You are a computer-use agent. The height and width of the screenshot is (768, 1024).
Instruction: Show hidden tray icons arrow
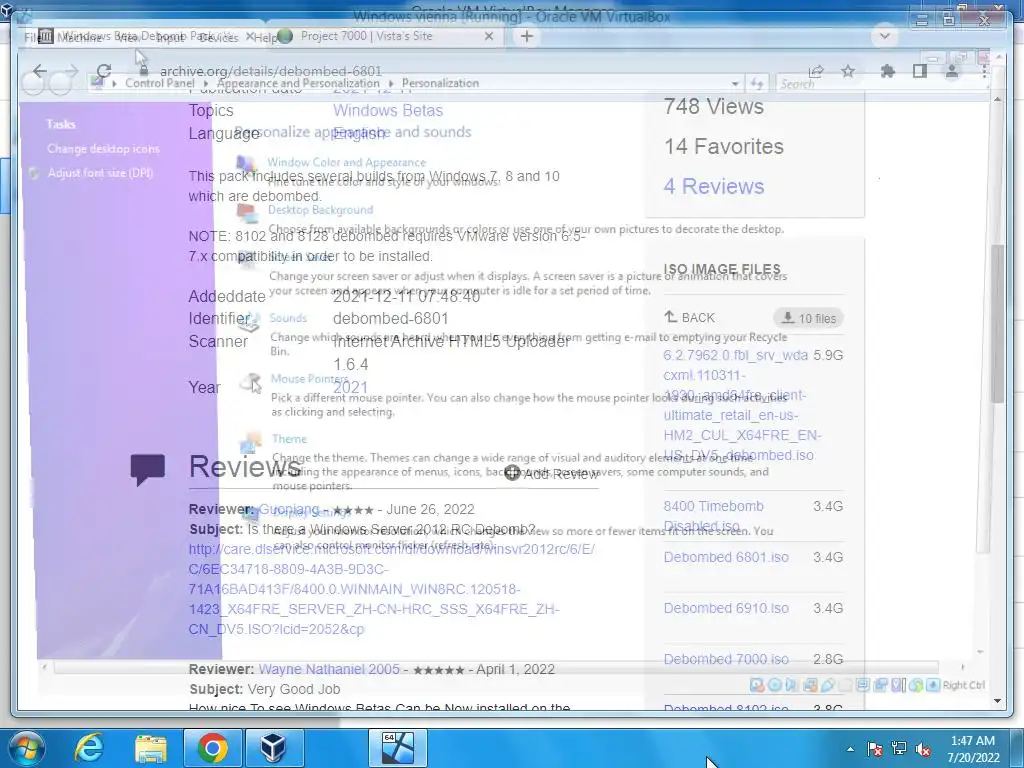pyautogui.click(x=850, y=749)
